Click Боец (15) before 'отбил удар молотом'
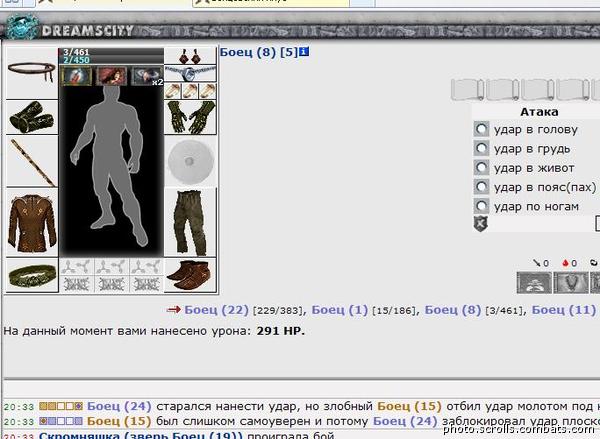Image resolution: width=600 pixels, height=439 pixels. pos(409,406)
